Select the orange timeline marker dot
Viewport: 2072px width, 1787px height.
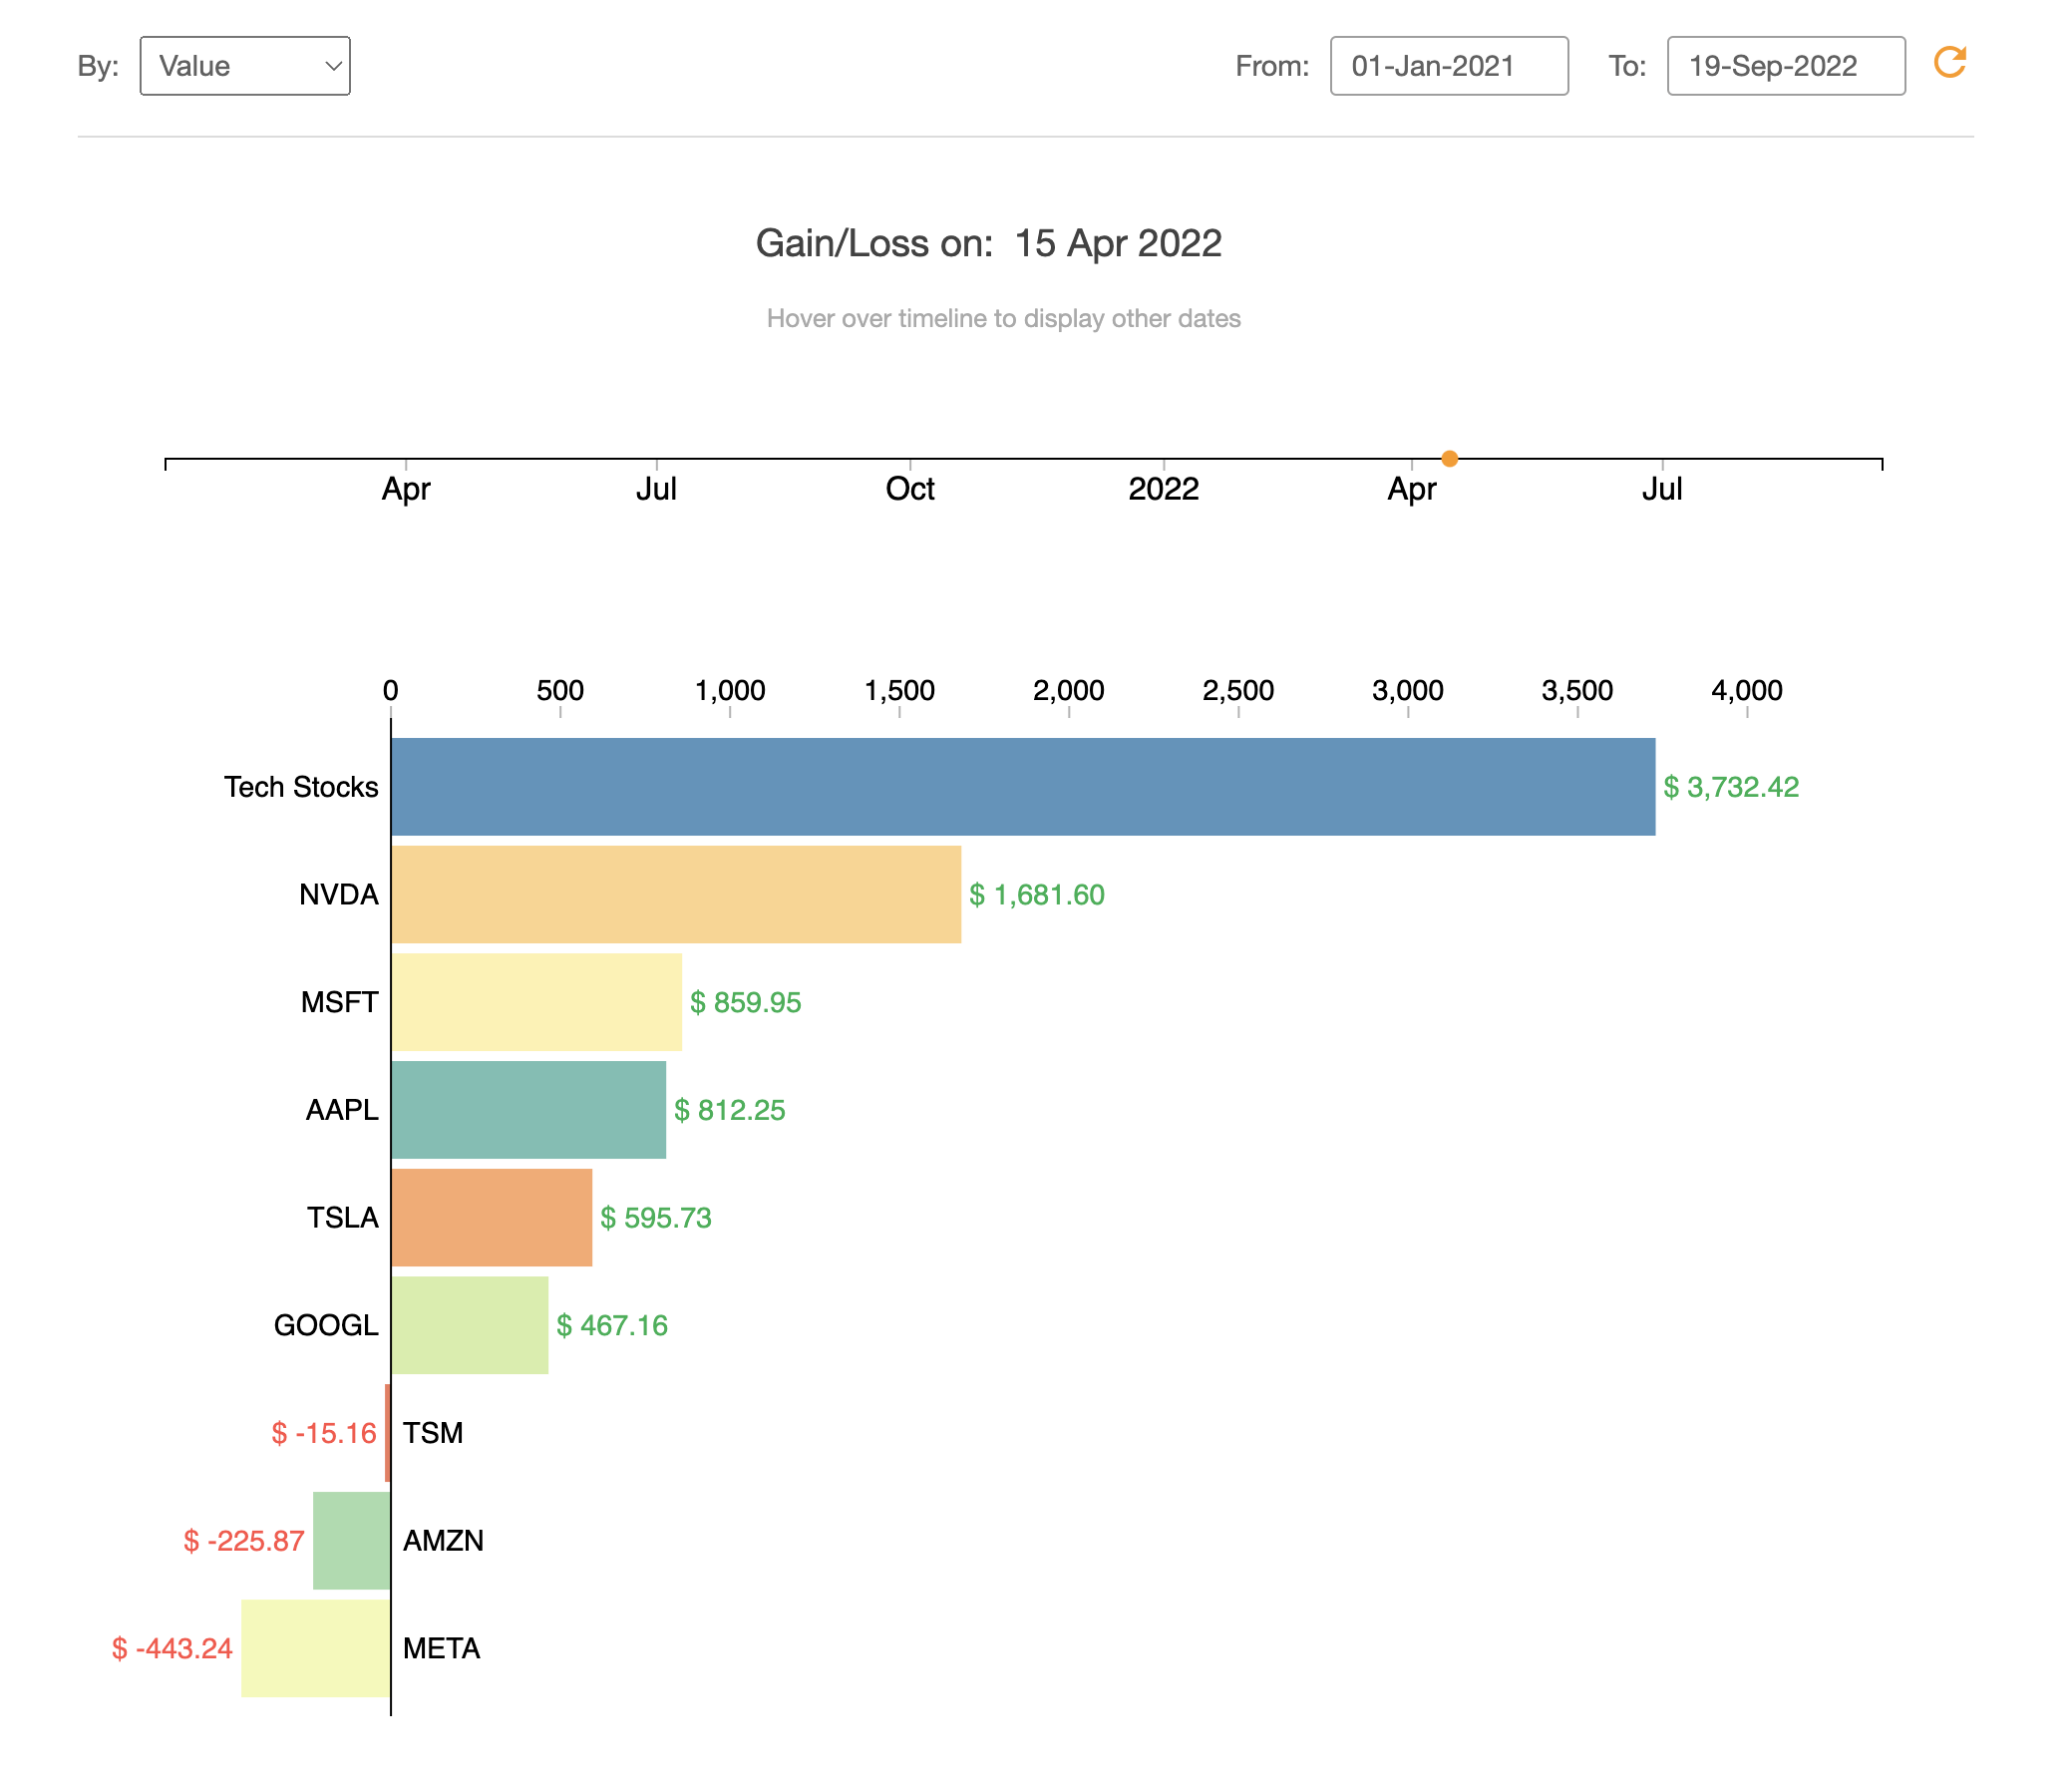pos(1449,459)
